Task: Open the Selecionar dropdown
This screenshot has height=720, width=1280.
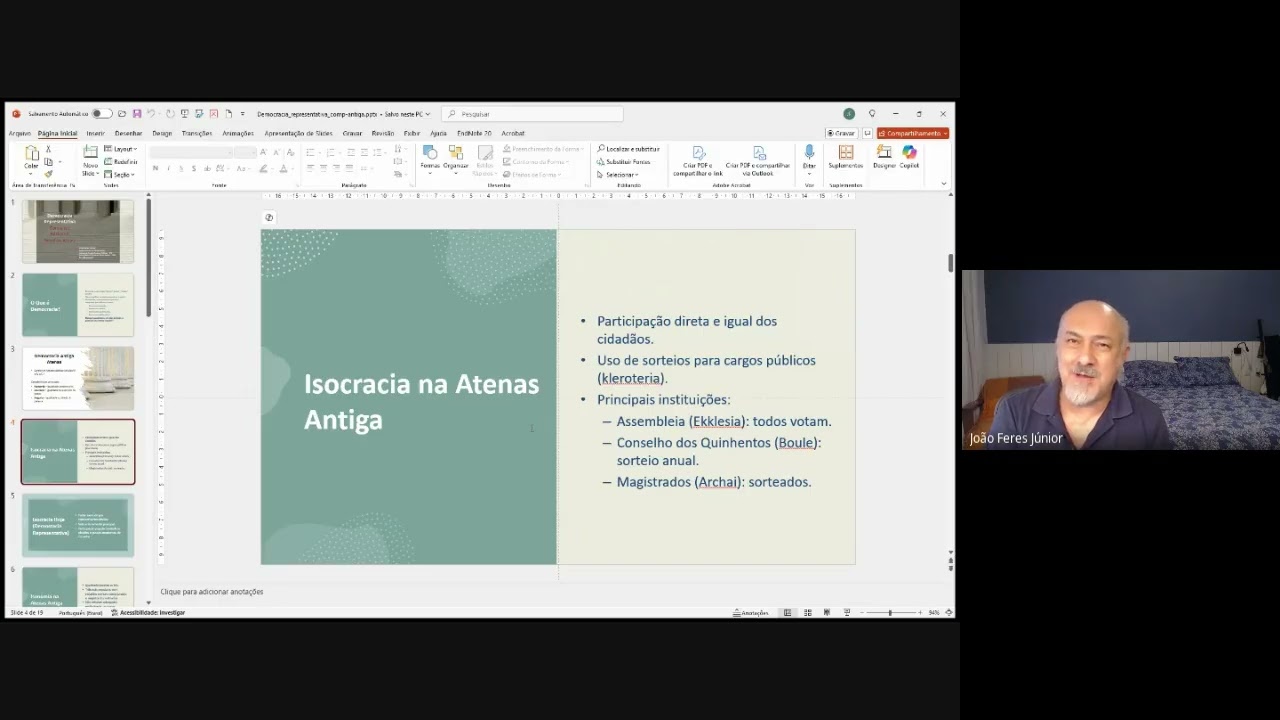Action: coord(618,174)
